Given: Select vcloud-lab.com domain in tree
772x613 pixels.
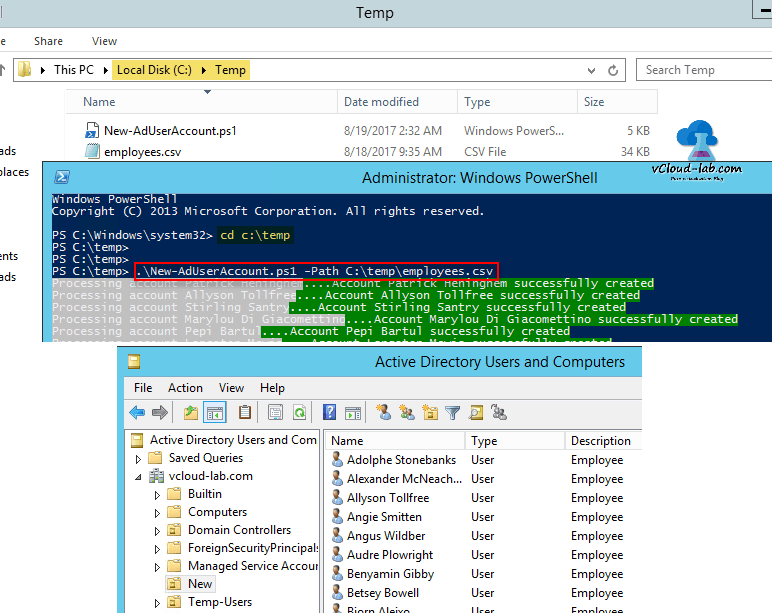Looking at the screenshot, I should click(x=210, y=476).
